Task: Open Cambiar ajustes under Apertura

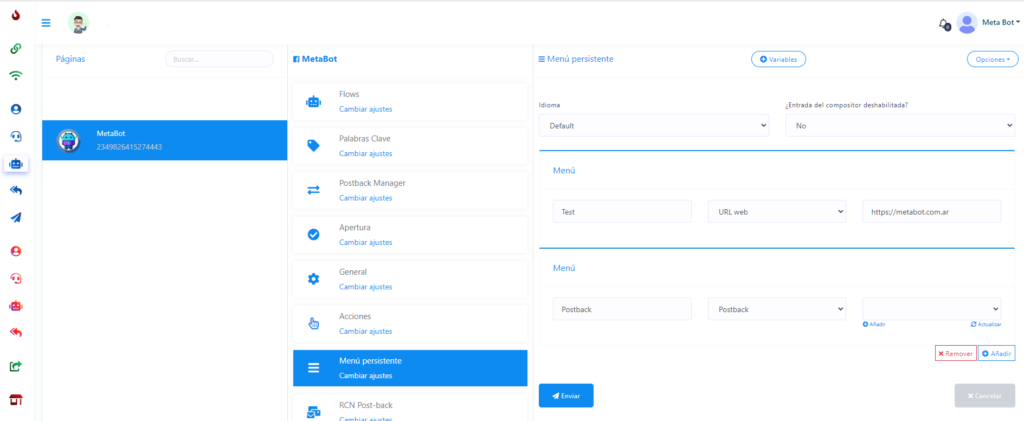Action: pyautogui.click(x=366, y=242)
